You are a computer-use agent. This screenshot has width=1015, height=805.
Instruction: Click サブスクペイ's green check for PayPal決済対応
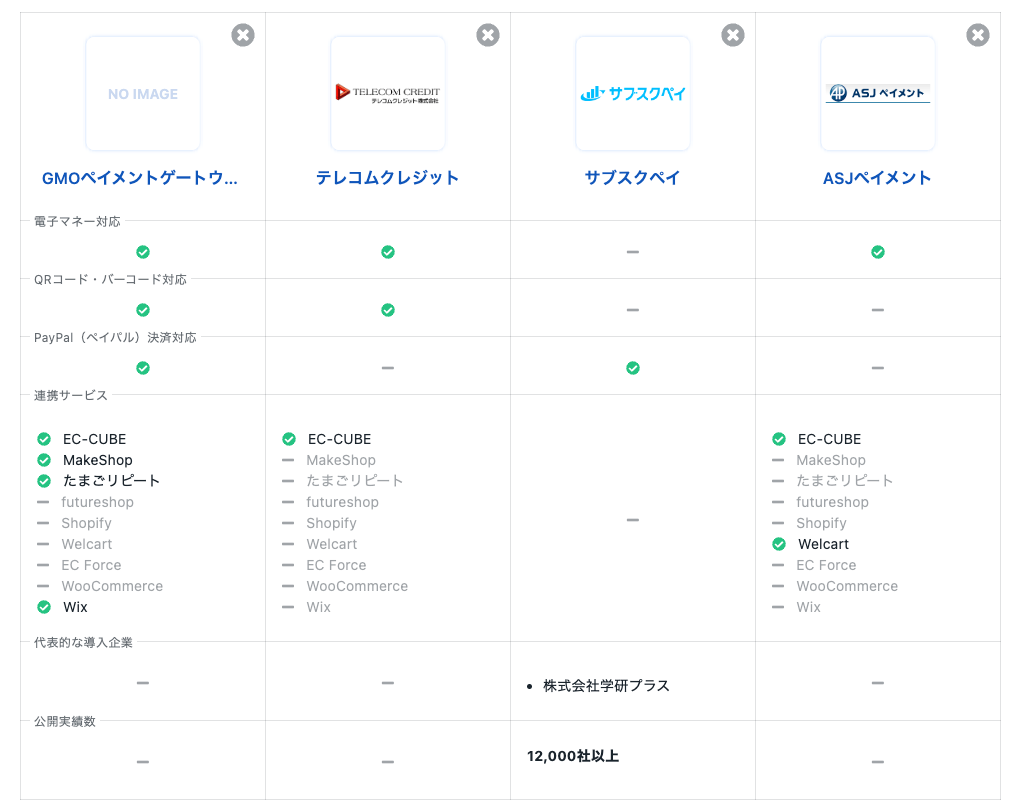pos(633,368)
